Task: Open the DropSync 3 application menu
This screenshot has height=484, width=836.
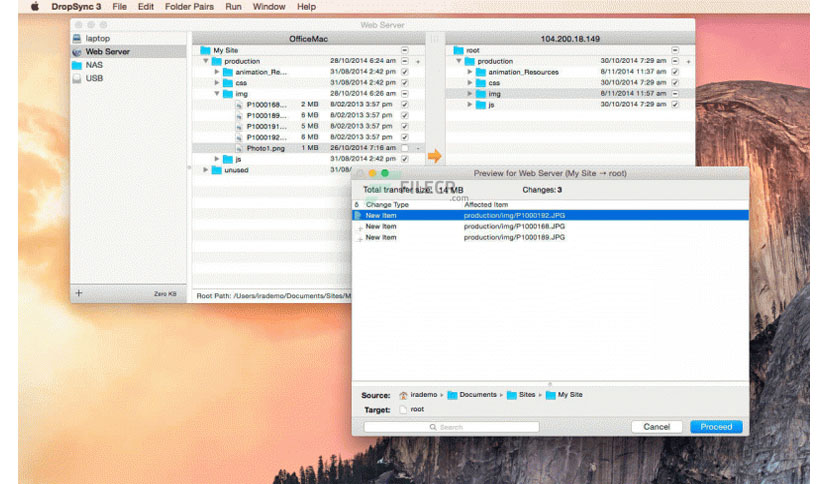Action: click(x=76, y=6)
